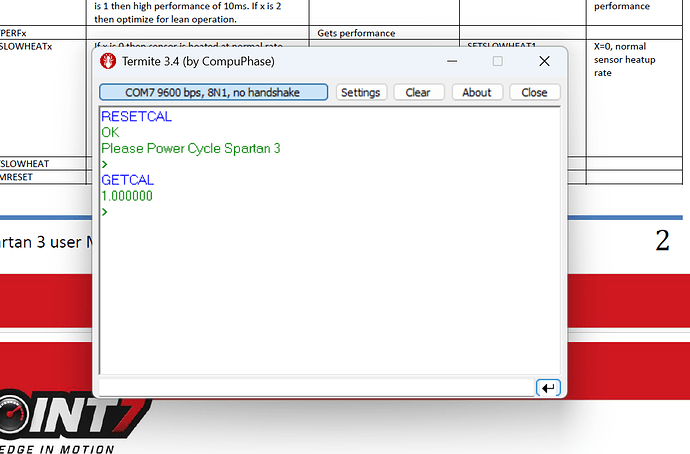Open Termite Settings

361,92
